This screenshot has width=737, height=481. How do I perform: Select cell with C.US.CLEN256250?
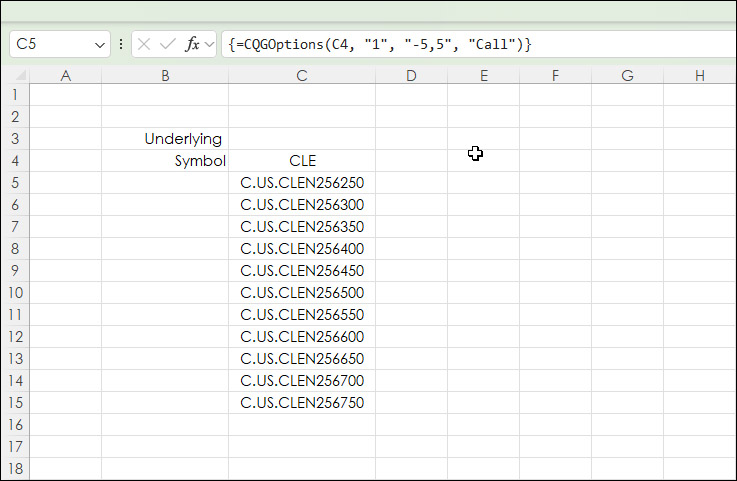pyautogui.click(x=302, y=183)
